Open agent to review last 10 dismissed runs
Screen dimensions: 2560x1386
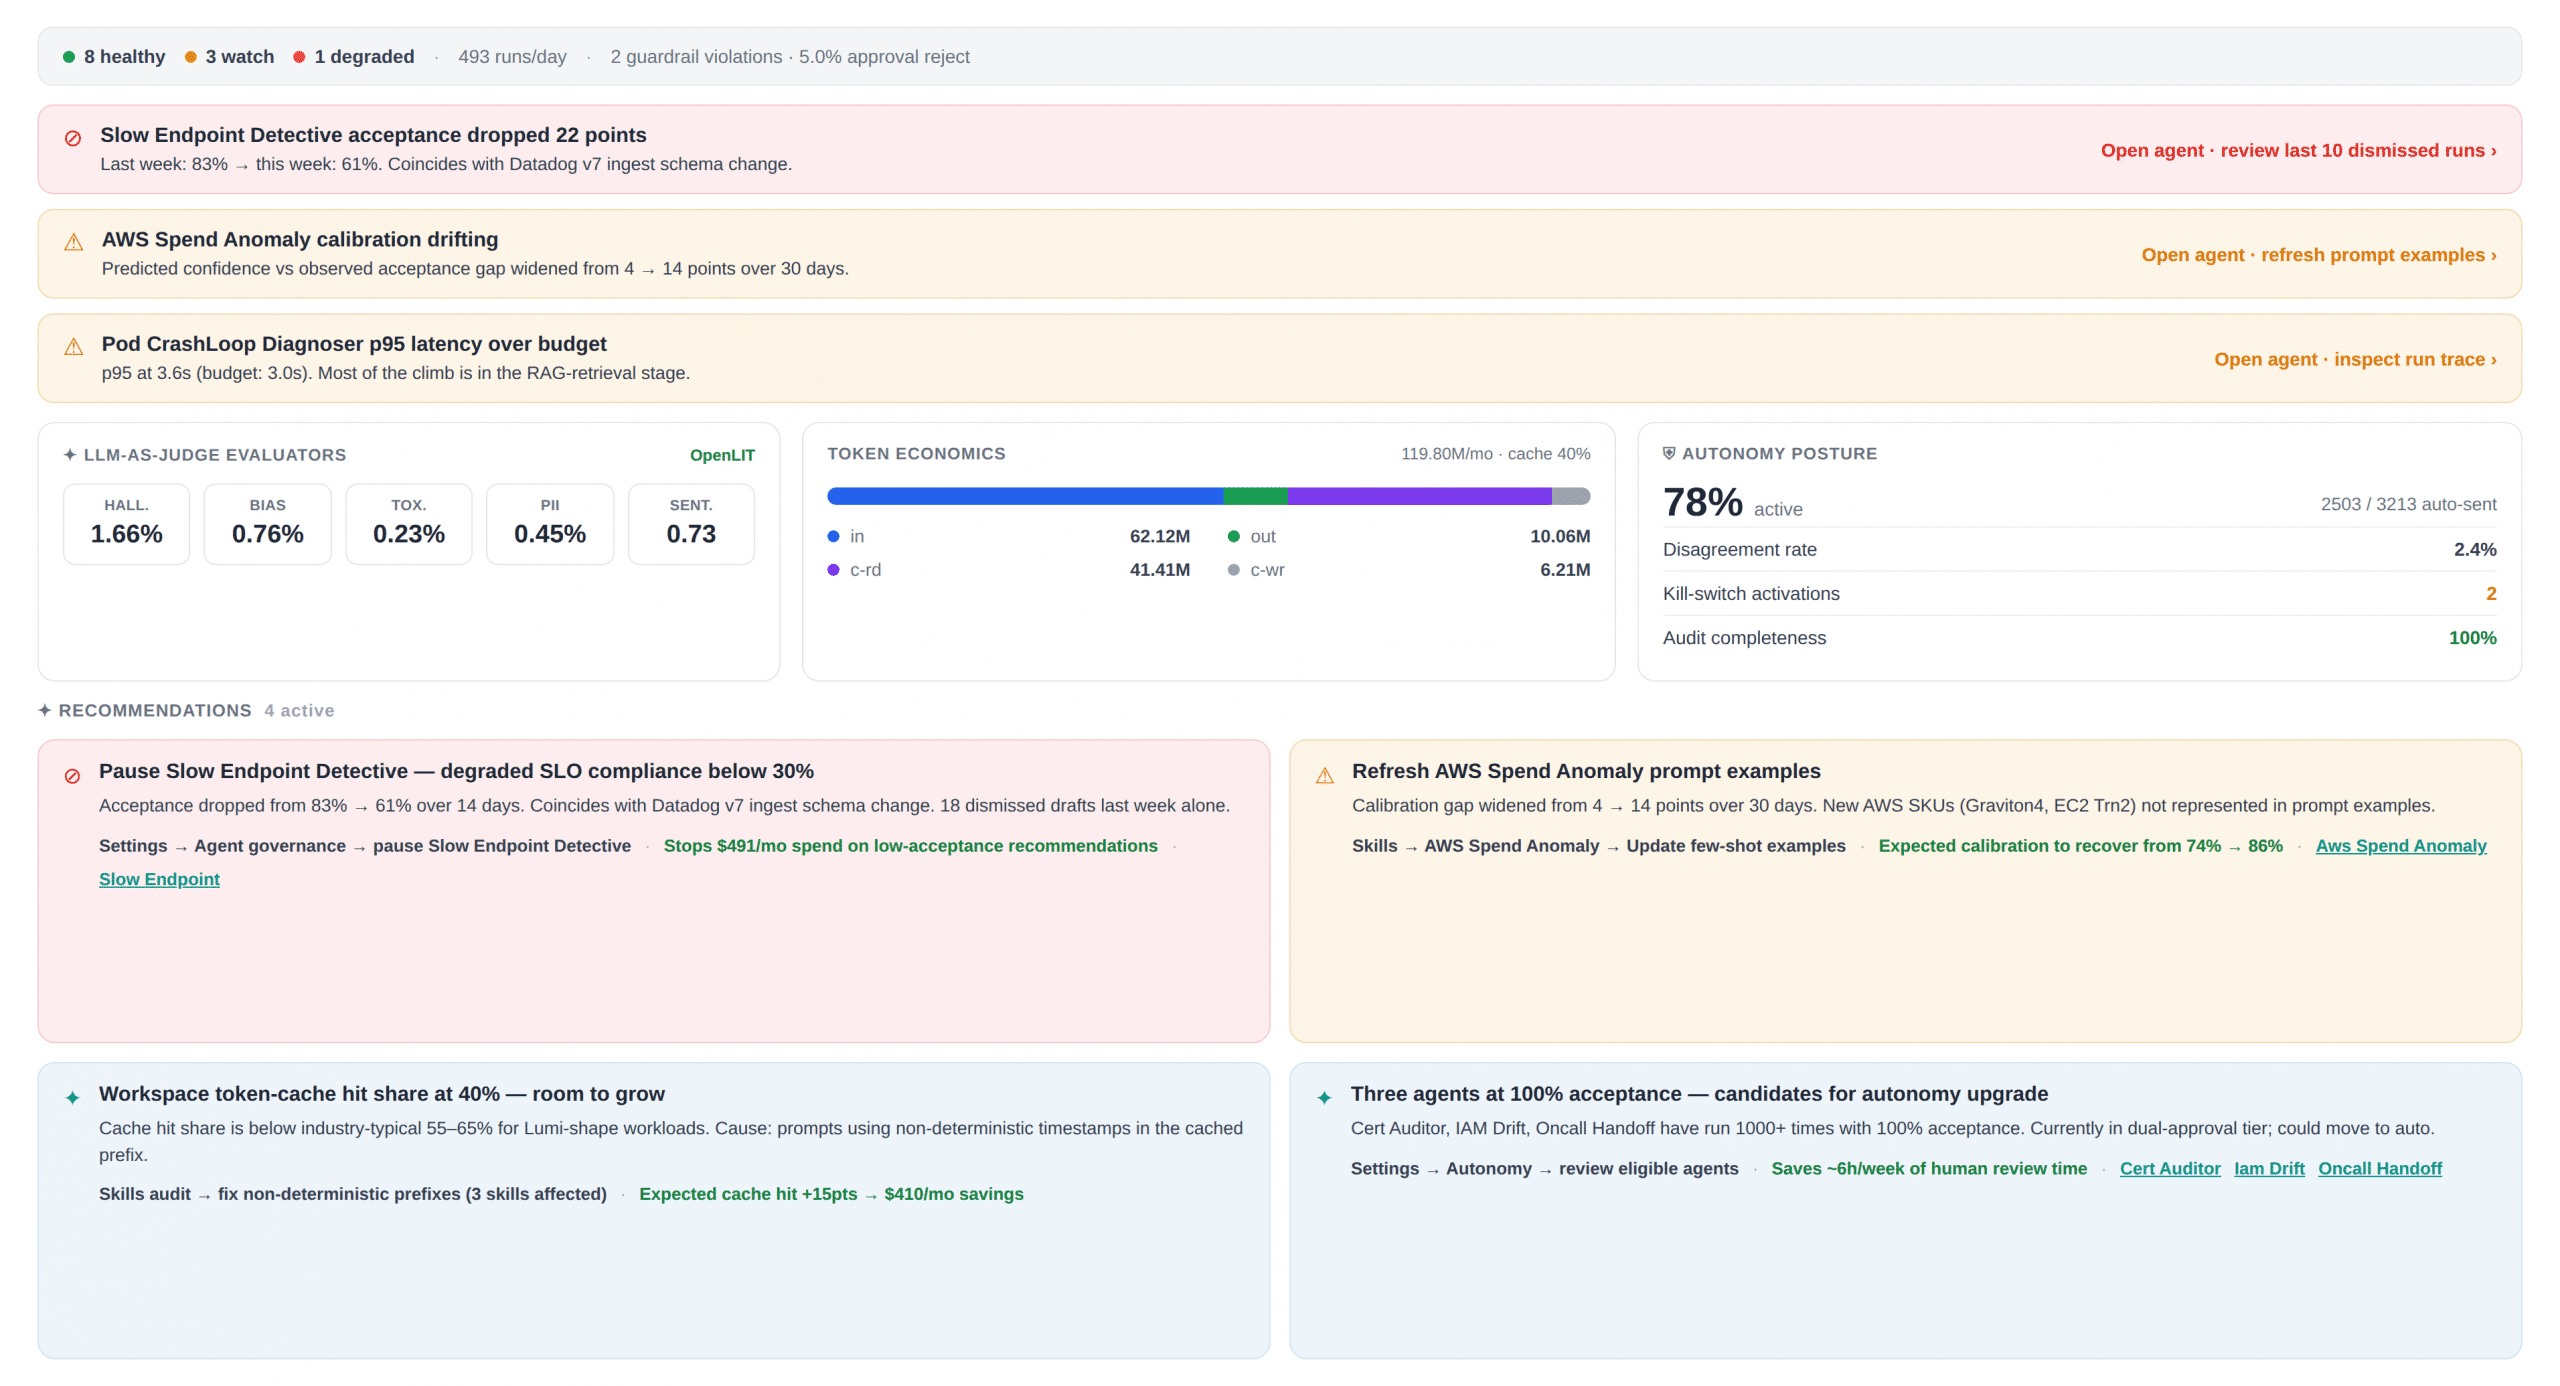2298,150
